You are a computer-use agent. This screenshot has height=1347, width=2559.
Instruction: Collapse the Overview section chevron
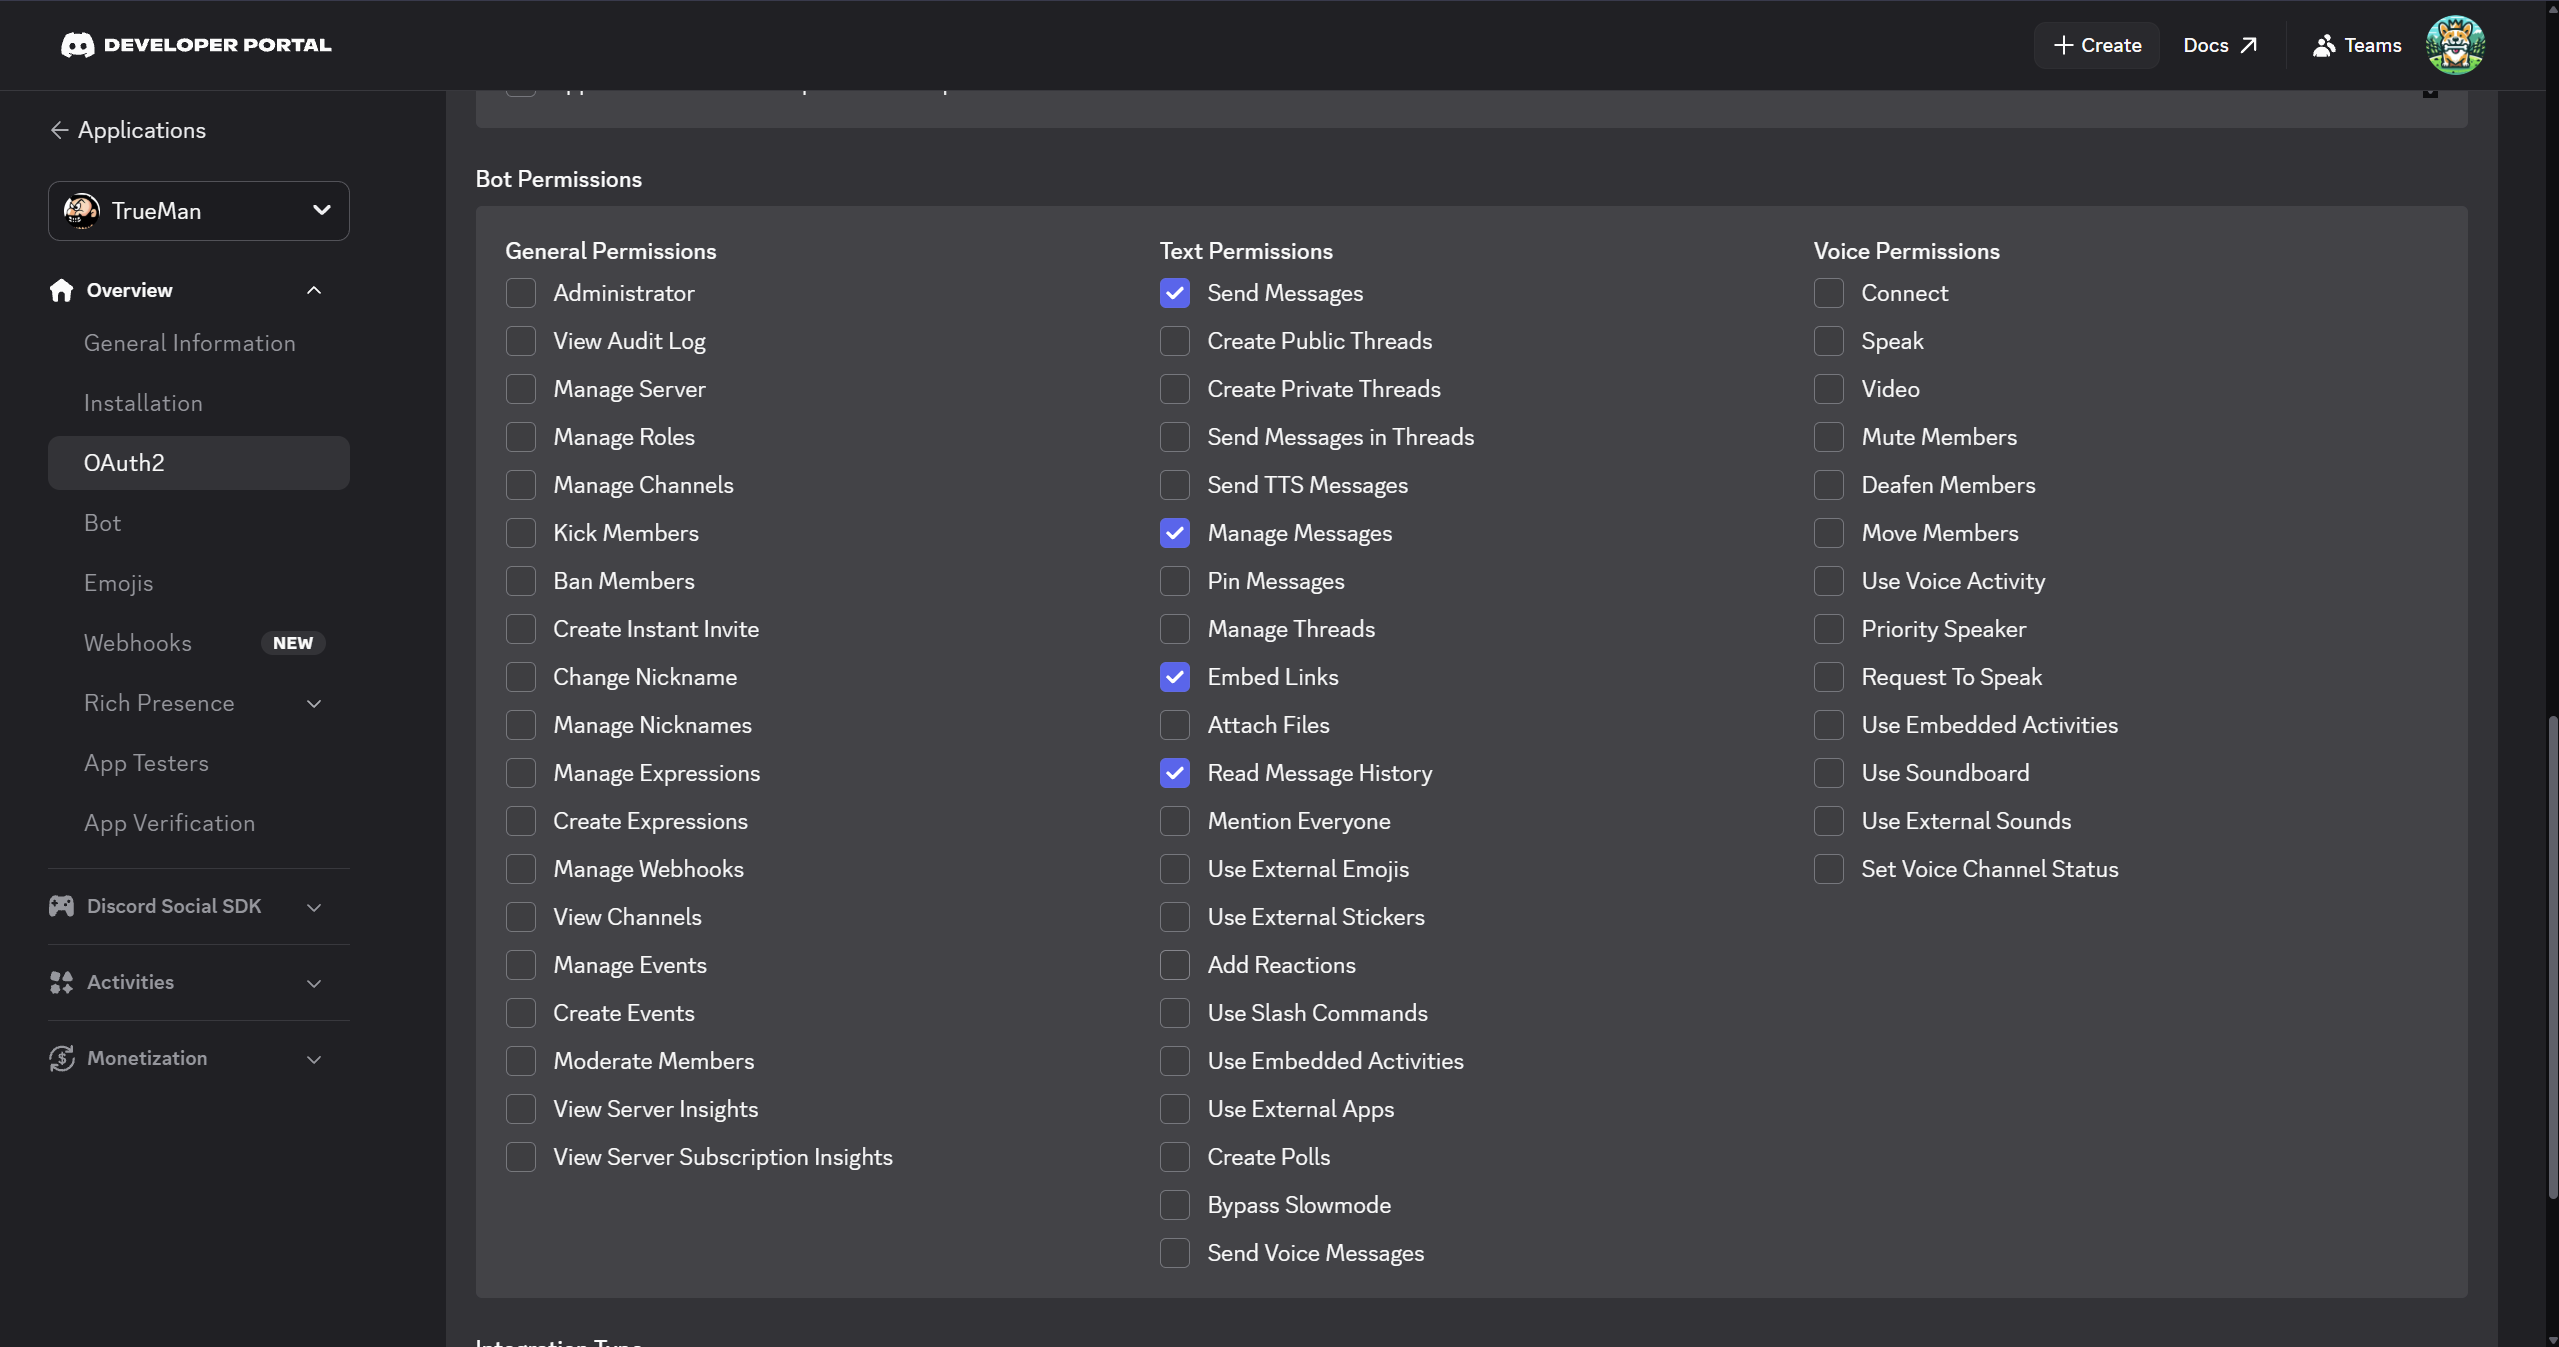(314, 290)
